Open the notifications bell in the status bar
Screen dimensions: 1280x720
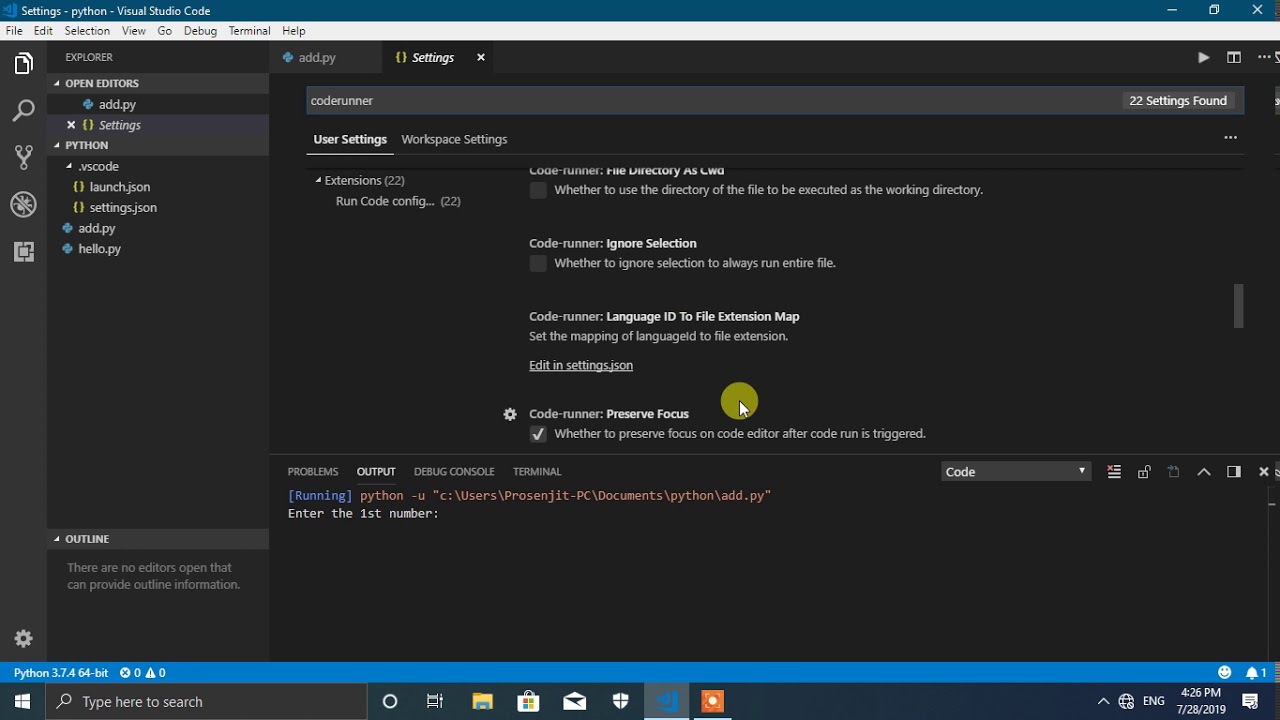[x=1257, y=673]
